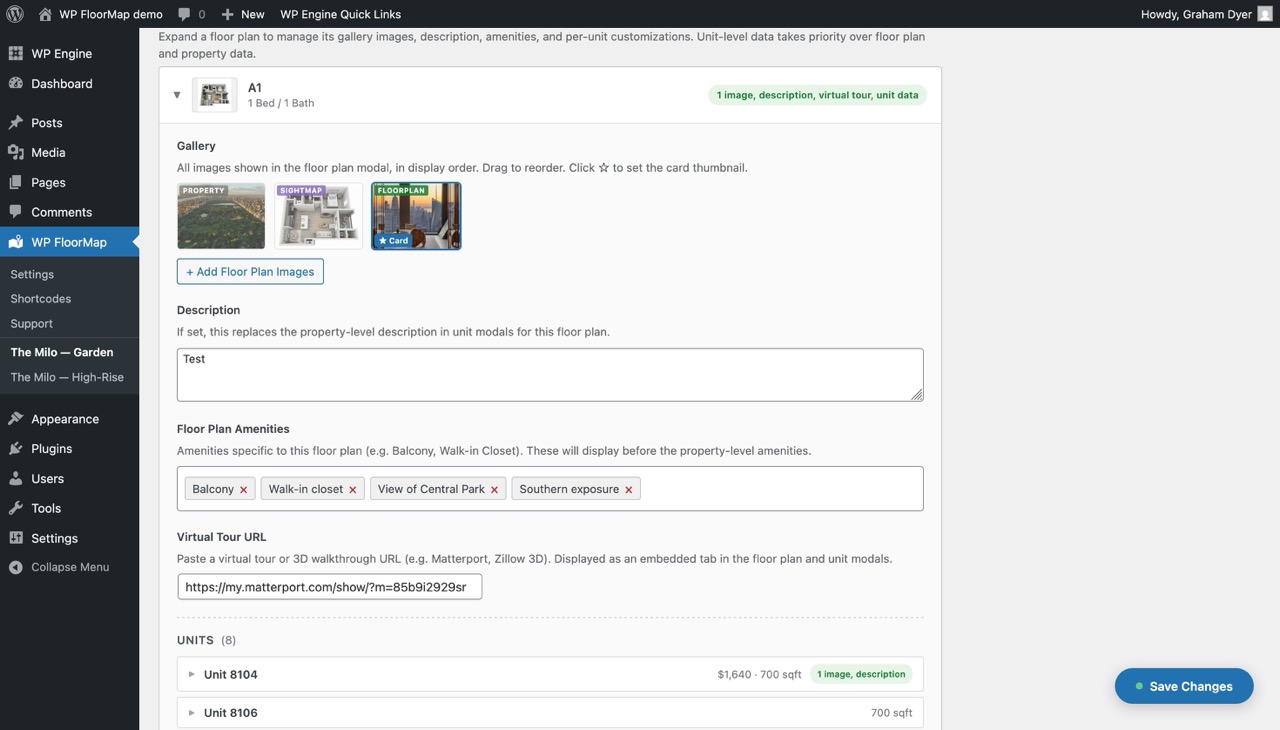Open the comments bubble icon in admin bar
This screenshot has width=1280, height=730.
(x=184, y=14)
